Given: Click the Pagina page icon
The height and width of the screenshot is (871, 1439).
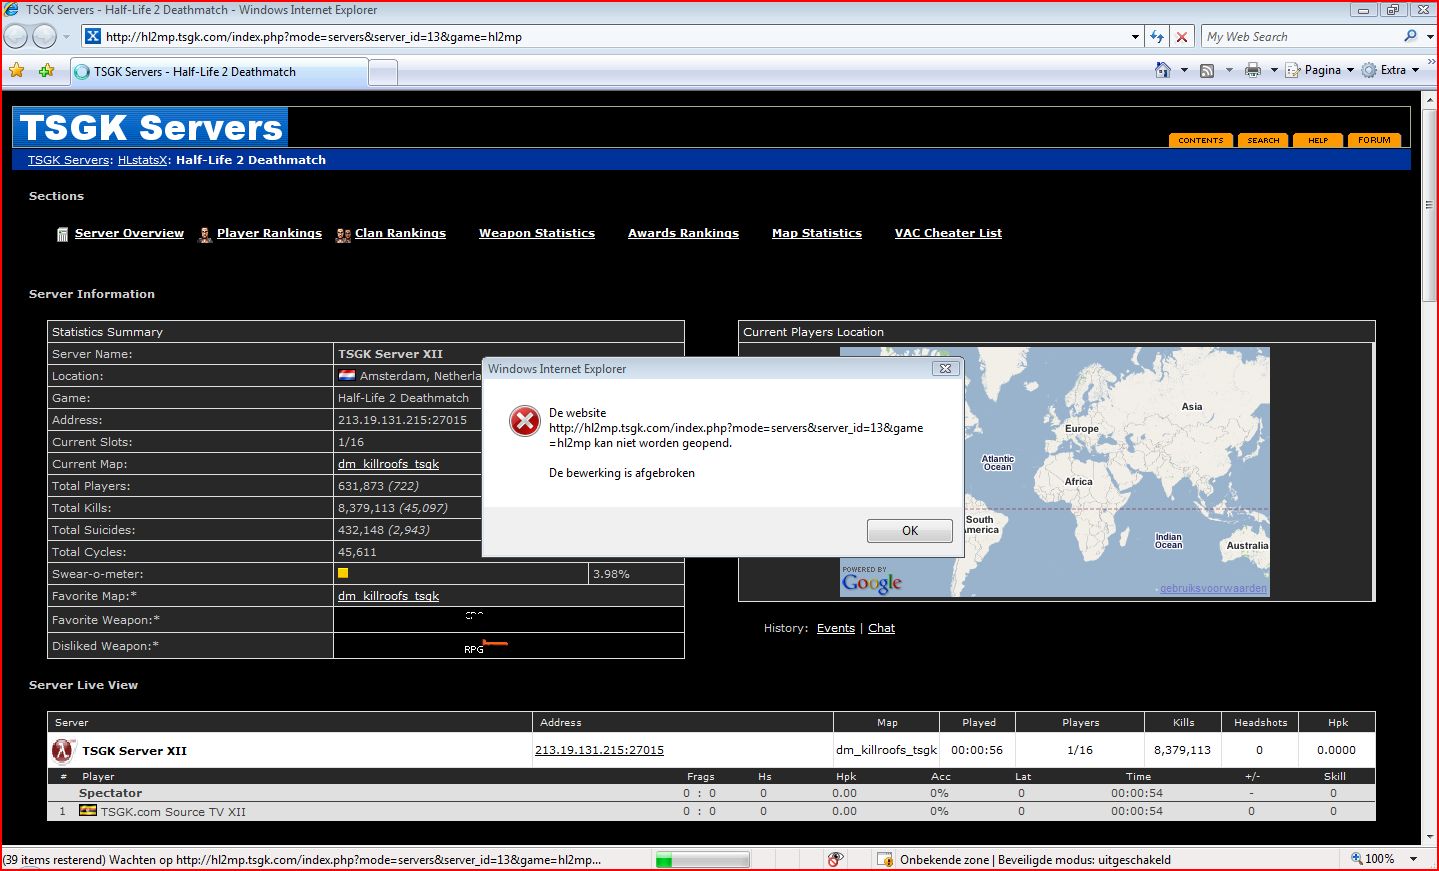Looking at the screenshot, I should click(x=1292, y=70).
